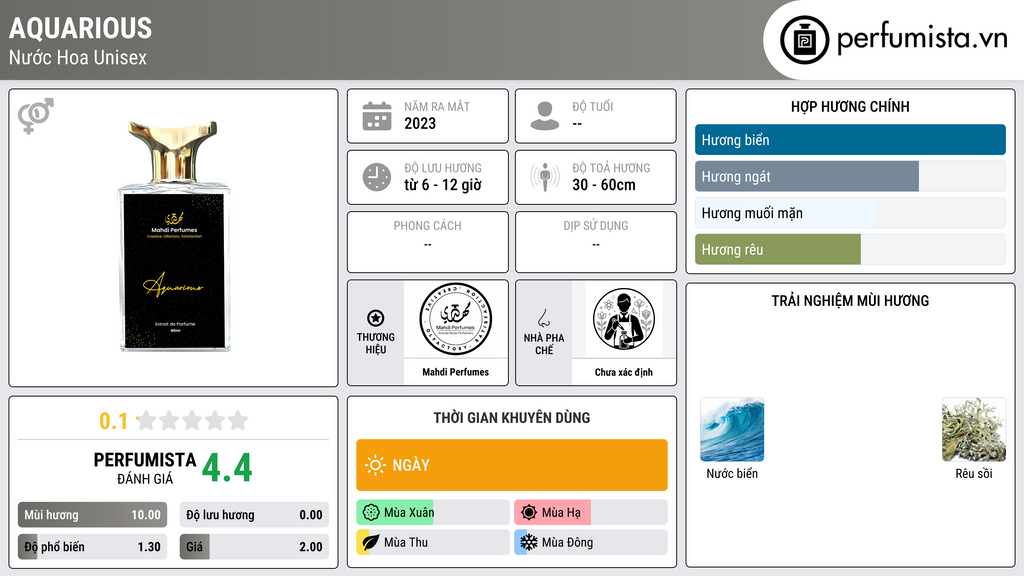Select the Hương biển accord bar
1024x576 pixels.
click(850, 140)
